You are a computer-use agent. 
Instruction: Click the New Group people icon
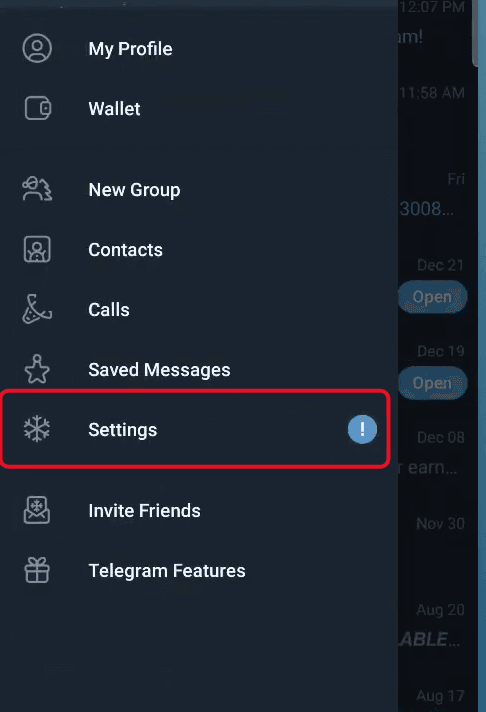[x=37, y=189]
